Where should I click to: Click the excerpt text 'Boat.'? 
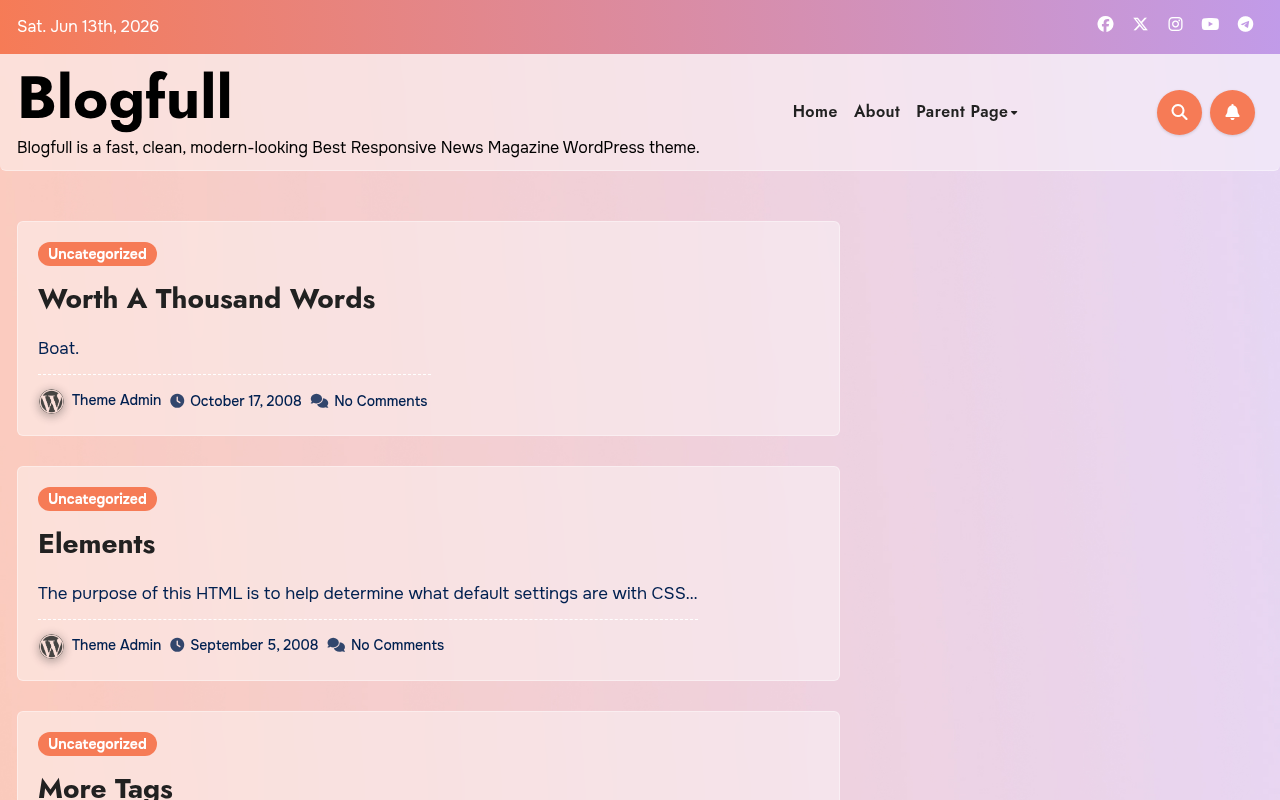click(x=58, y=348)
